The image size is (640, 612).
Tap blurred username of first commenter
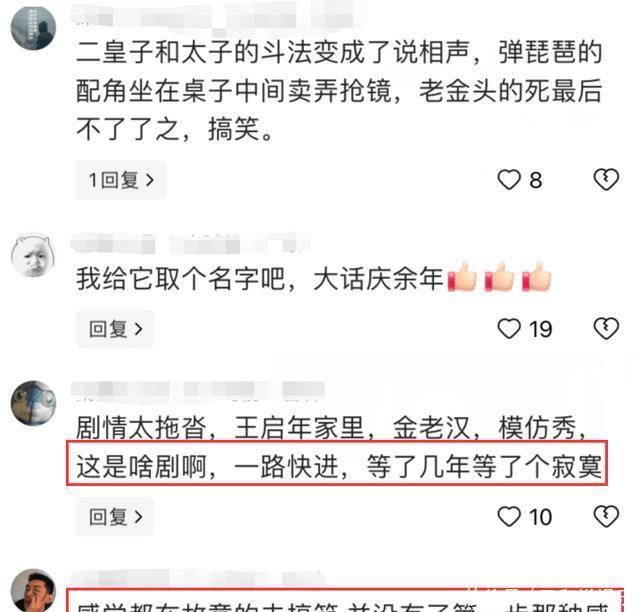[x=216, y=18]
